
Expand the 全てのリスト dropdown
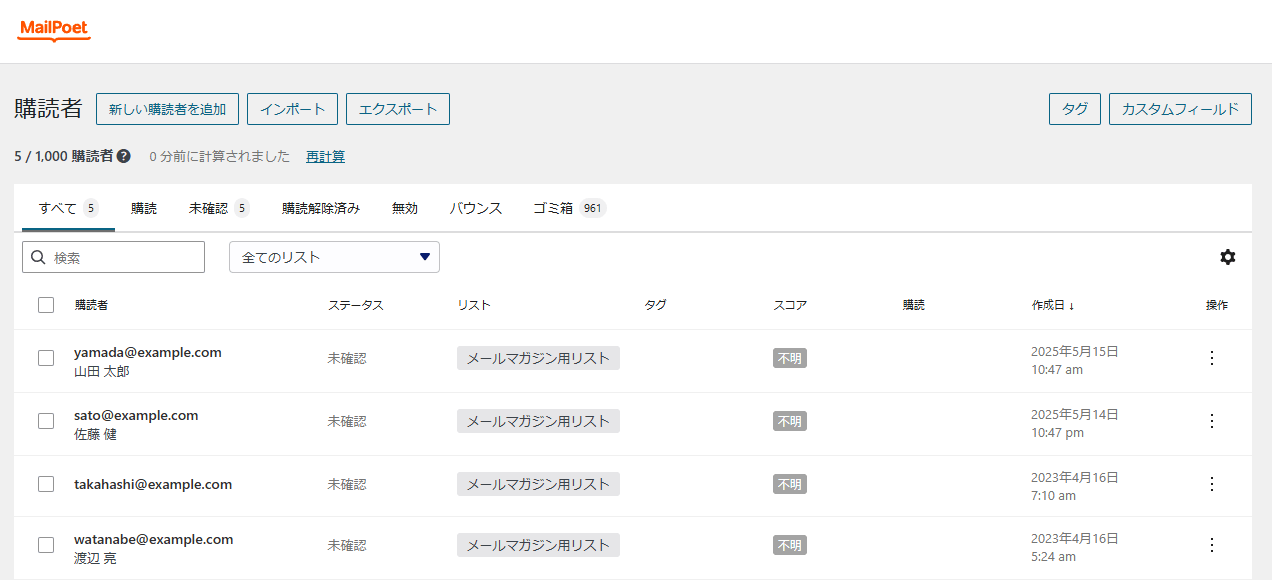[x=334, y=257]
